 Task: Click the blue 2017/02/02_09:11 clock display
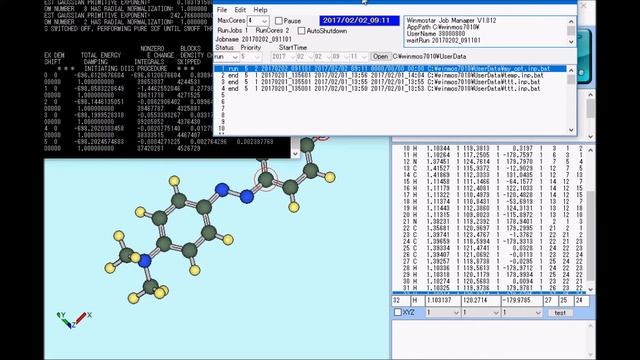[359, 20]
